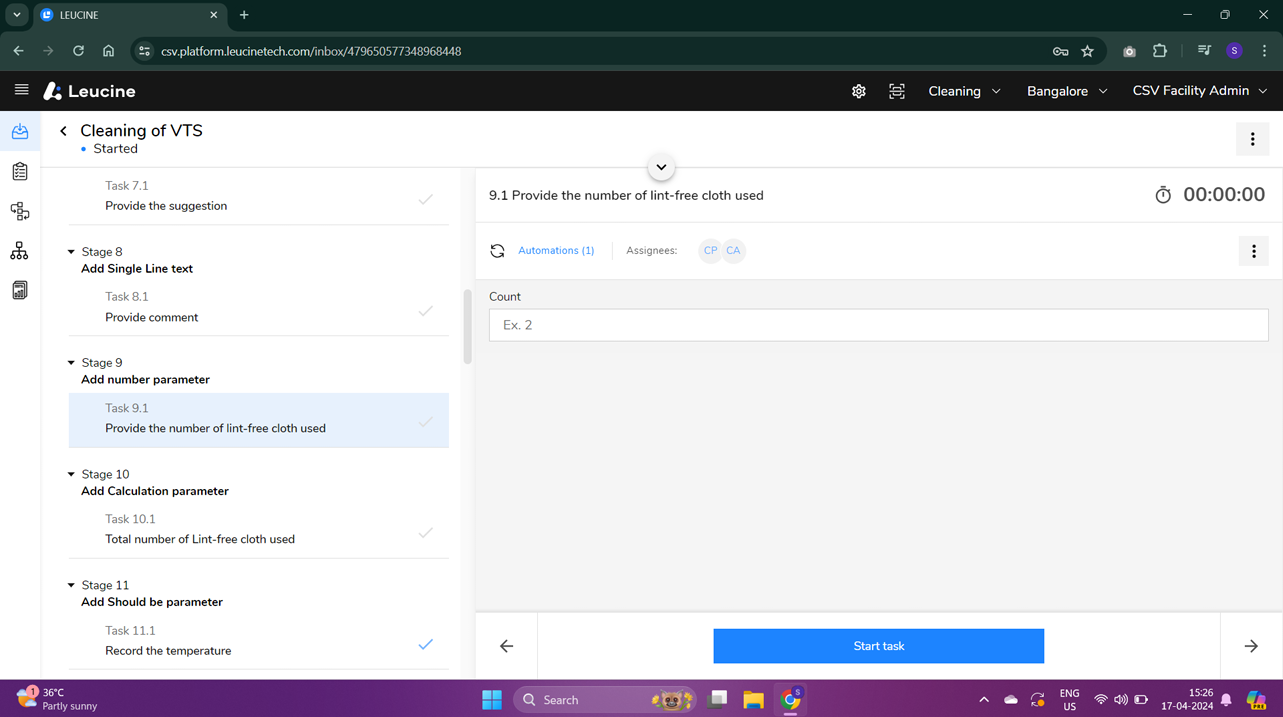Open the Bangalore facility dropdown
The width and height of the screenshot is (1283, 717).
1067,91
